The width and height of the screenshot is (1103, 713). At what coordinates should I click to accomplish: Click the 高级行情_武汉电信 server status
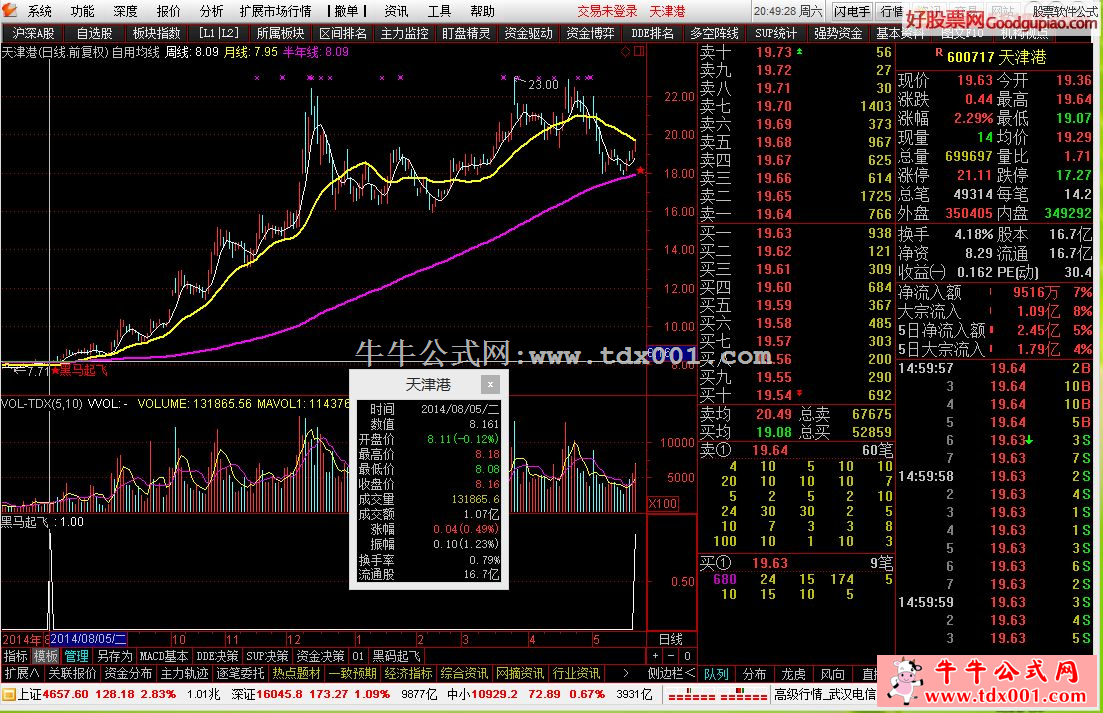(x=824, y=695)
